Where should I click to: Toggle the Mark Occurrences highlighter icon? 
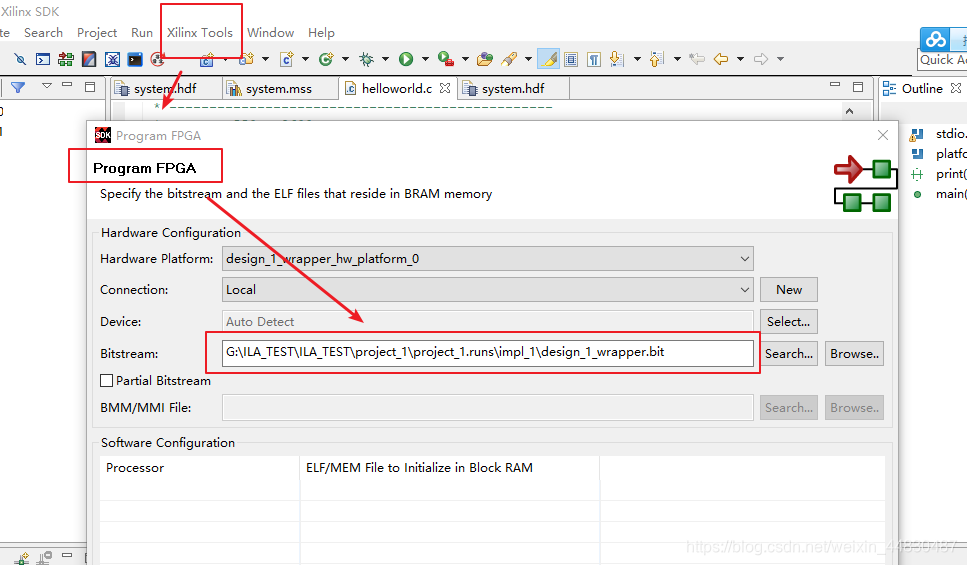(548, 59)
